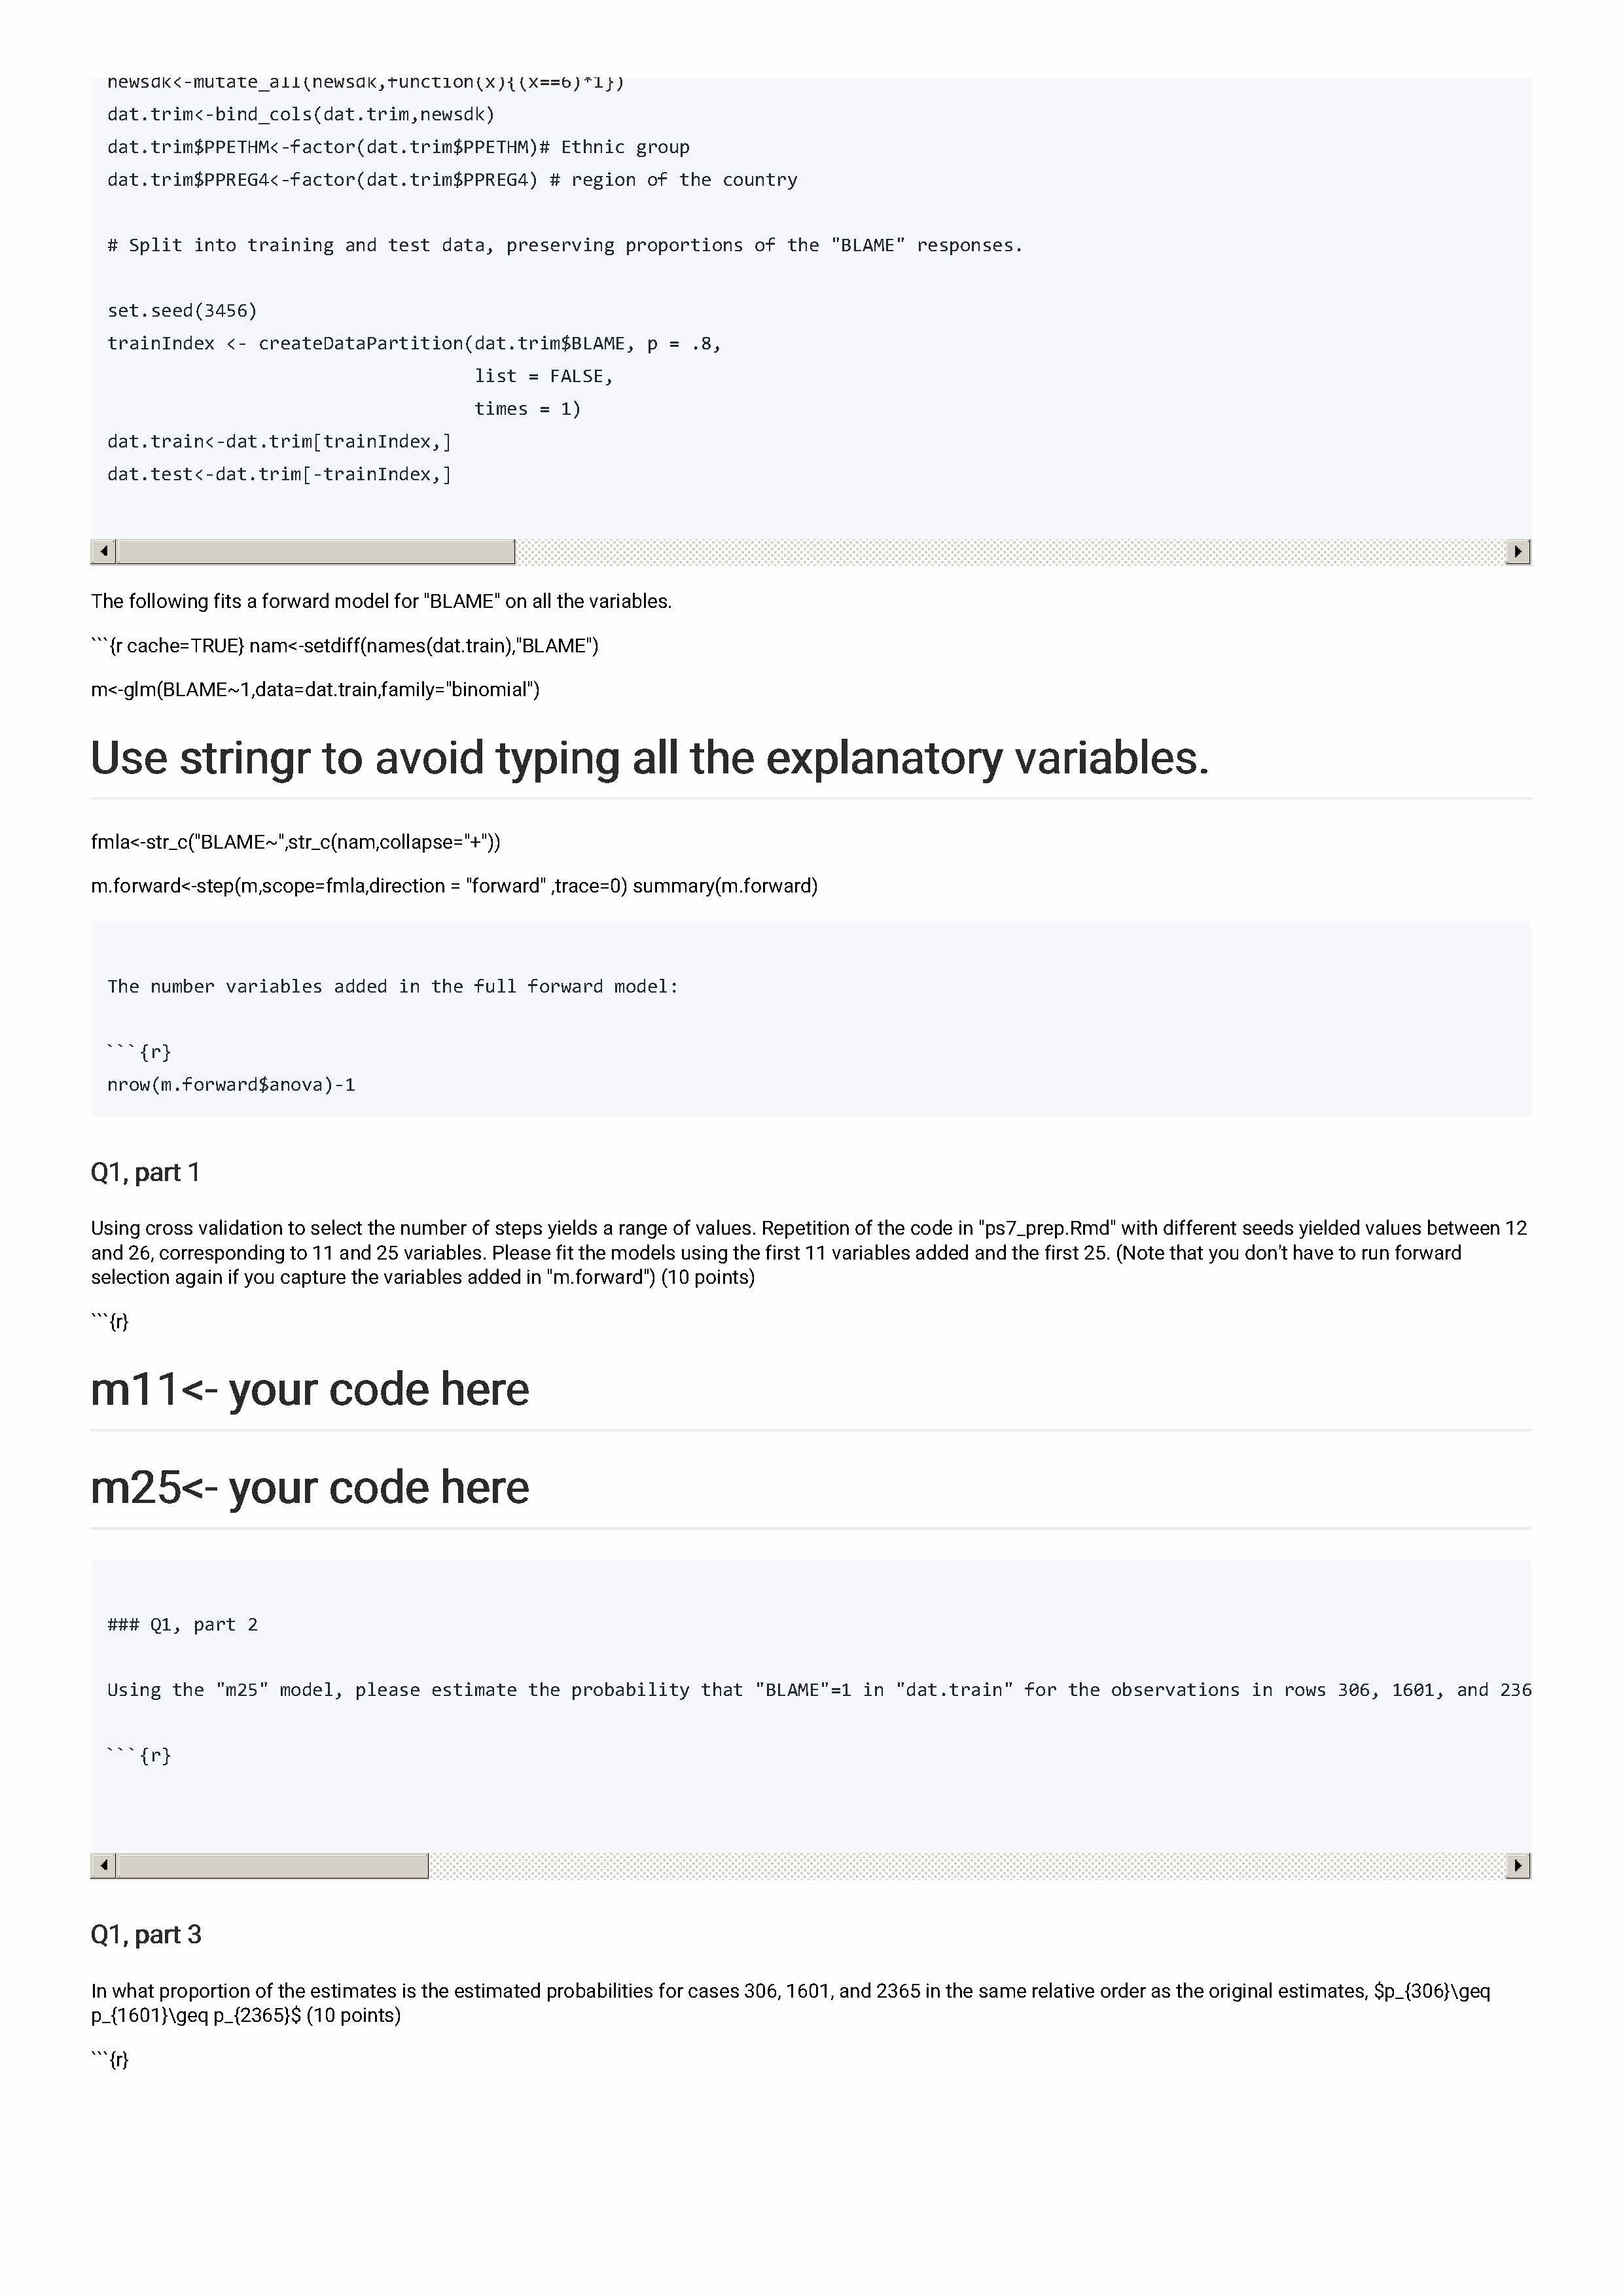This screenshot has height=2296, width=1623.
Task: Click right scroll arrow under data-split code block
Action: pyautogui.click(x=1518, y=551)
